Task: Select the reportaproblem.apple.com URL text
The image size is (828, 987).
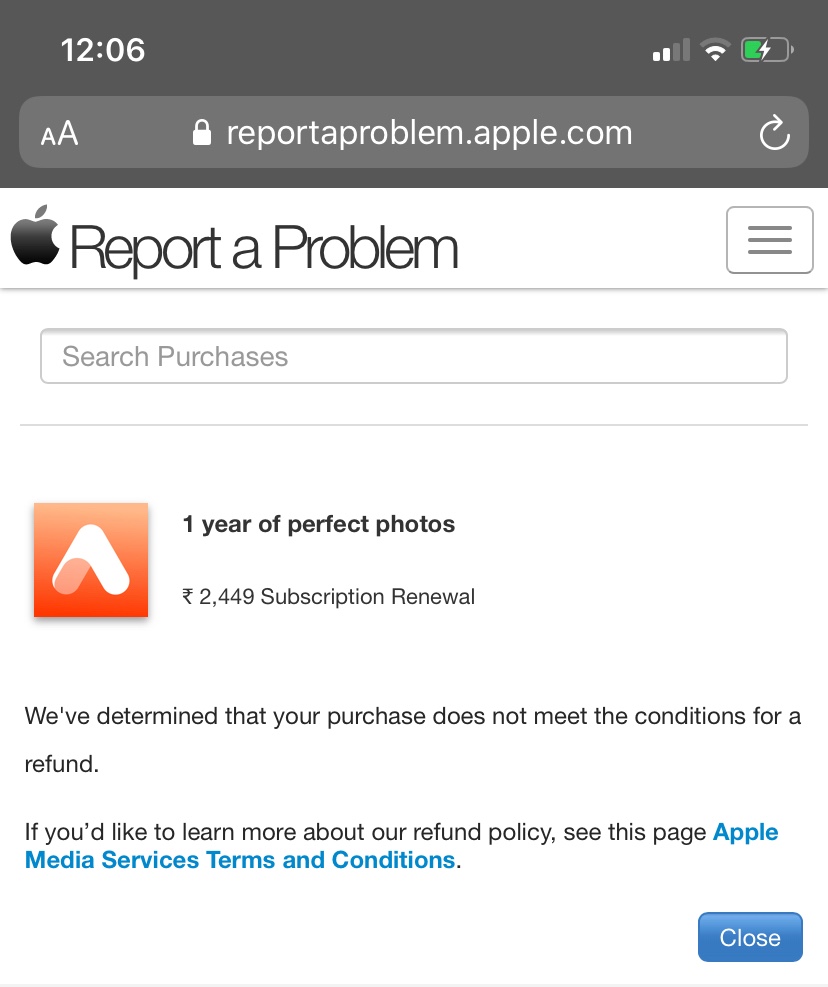Action: [429, 133]
